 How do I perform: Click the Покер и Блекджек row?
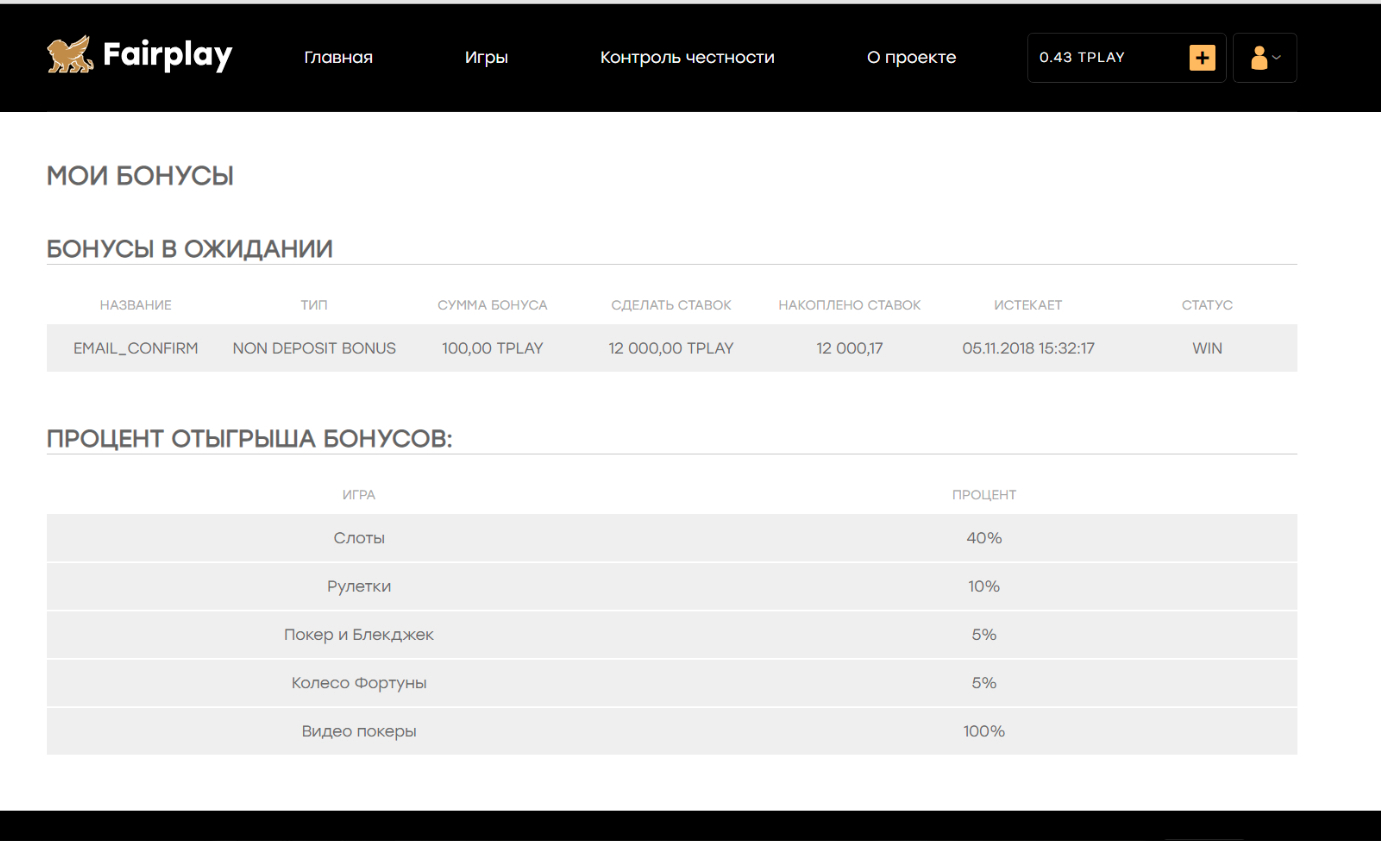tap(359, 635)
